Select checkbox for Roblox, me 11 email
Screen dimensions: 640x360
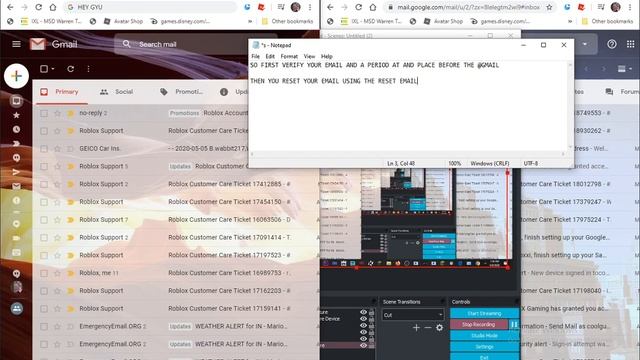click(44, 273)
